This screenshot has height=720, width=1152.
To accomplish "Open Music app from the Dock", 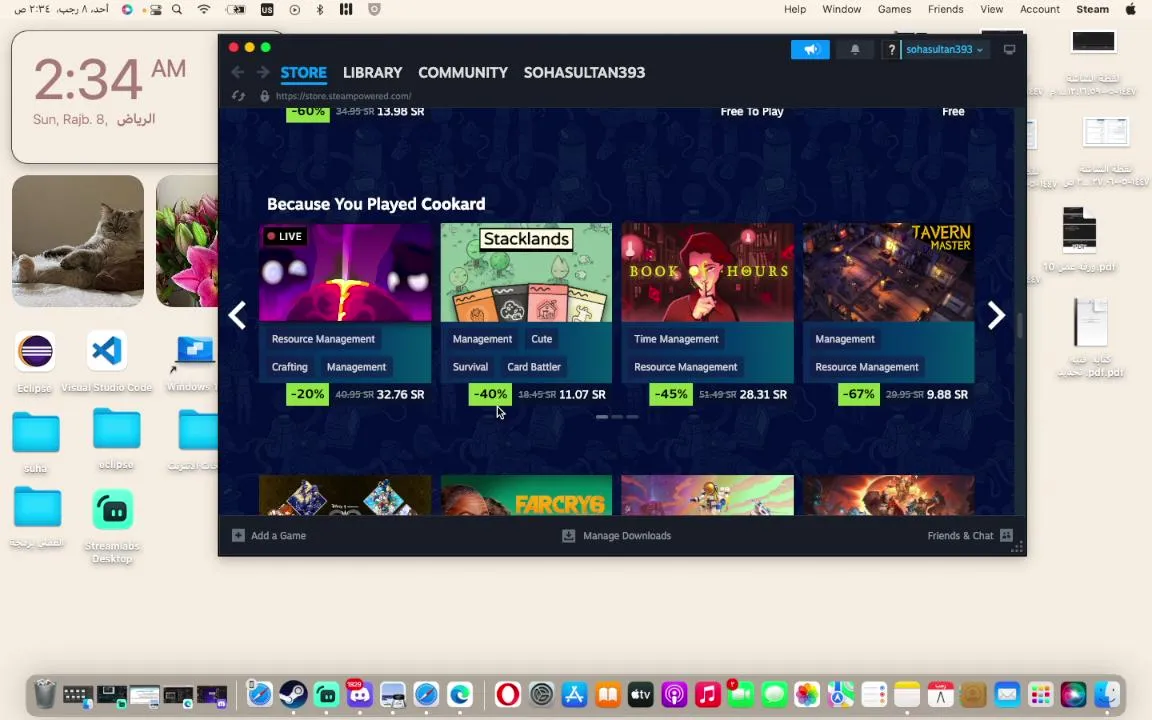I will tap(708, 694).
